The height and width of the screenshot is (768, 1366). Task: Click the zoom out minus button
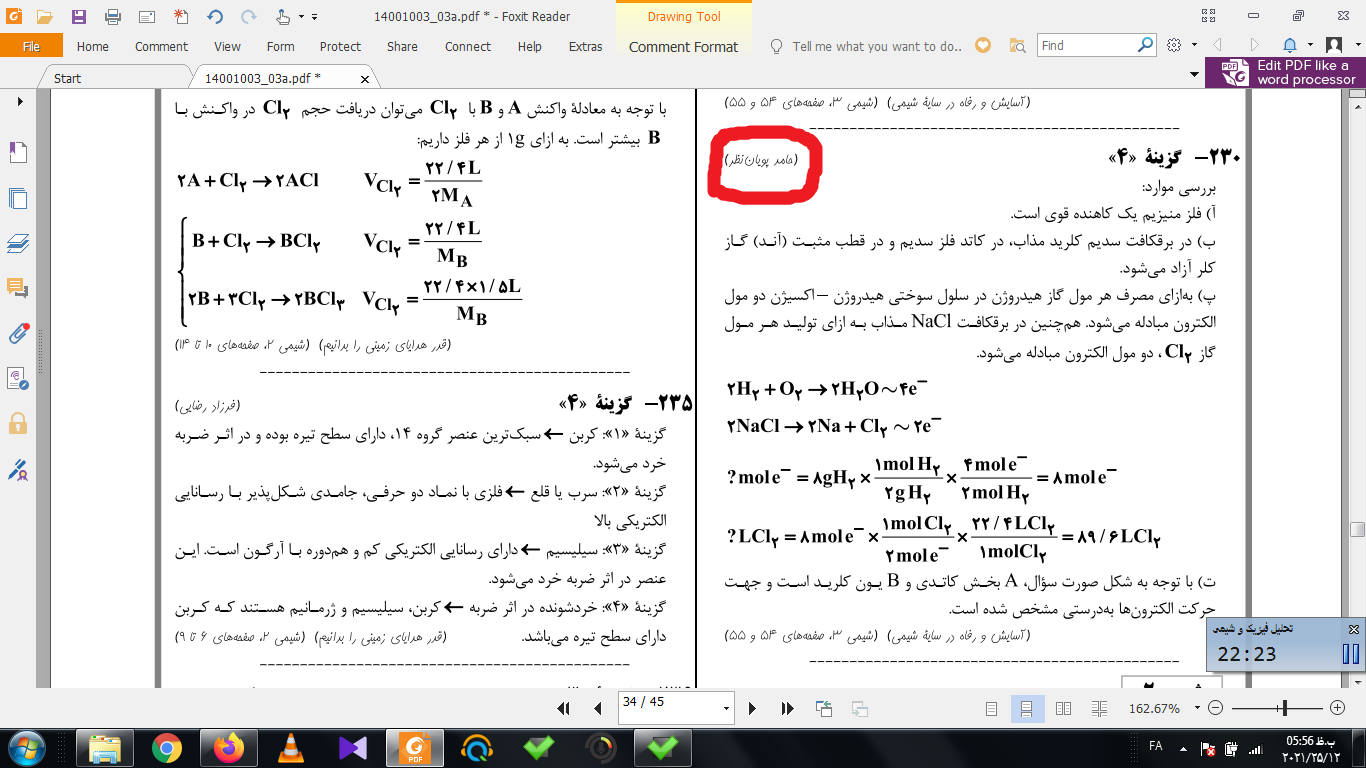[1216, 708]
